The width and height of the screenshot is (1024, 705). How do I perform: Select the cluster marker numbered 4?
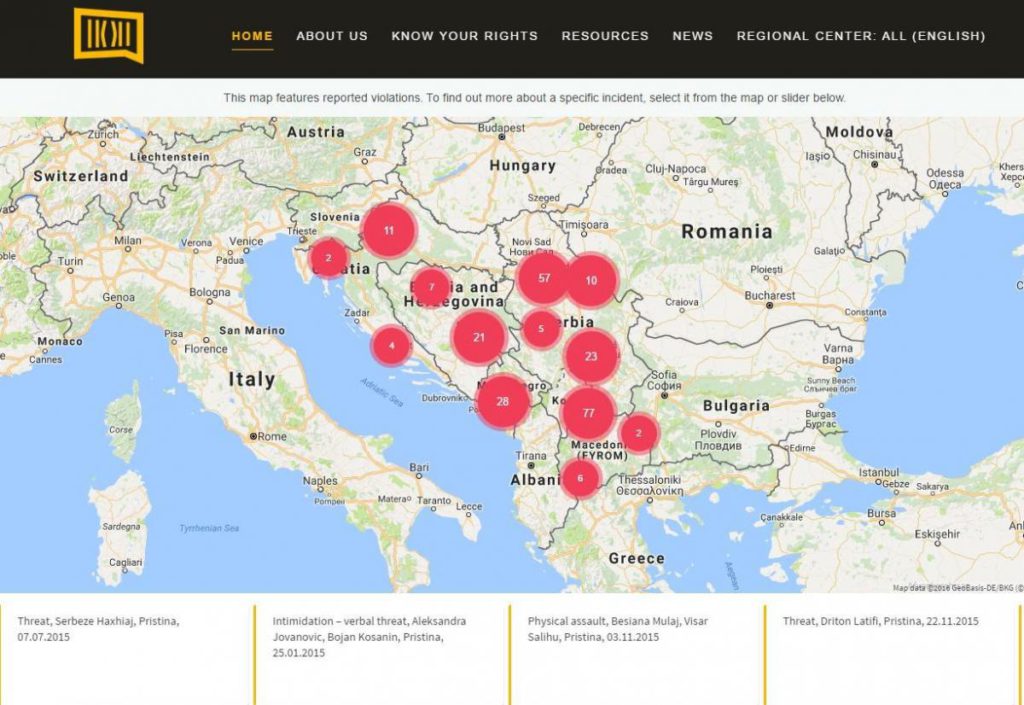point(391,346)
